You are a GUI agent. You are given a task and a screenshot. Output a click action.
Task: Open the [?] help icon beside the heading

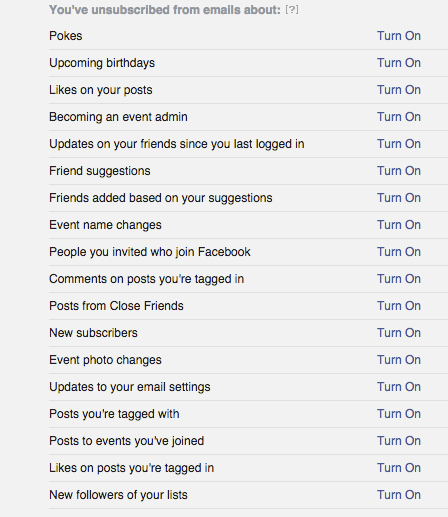[292, 10]
